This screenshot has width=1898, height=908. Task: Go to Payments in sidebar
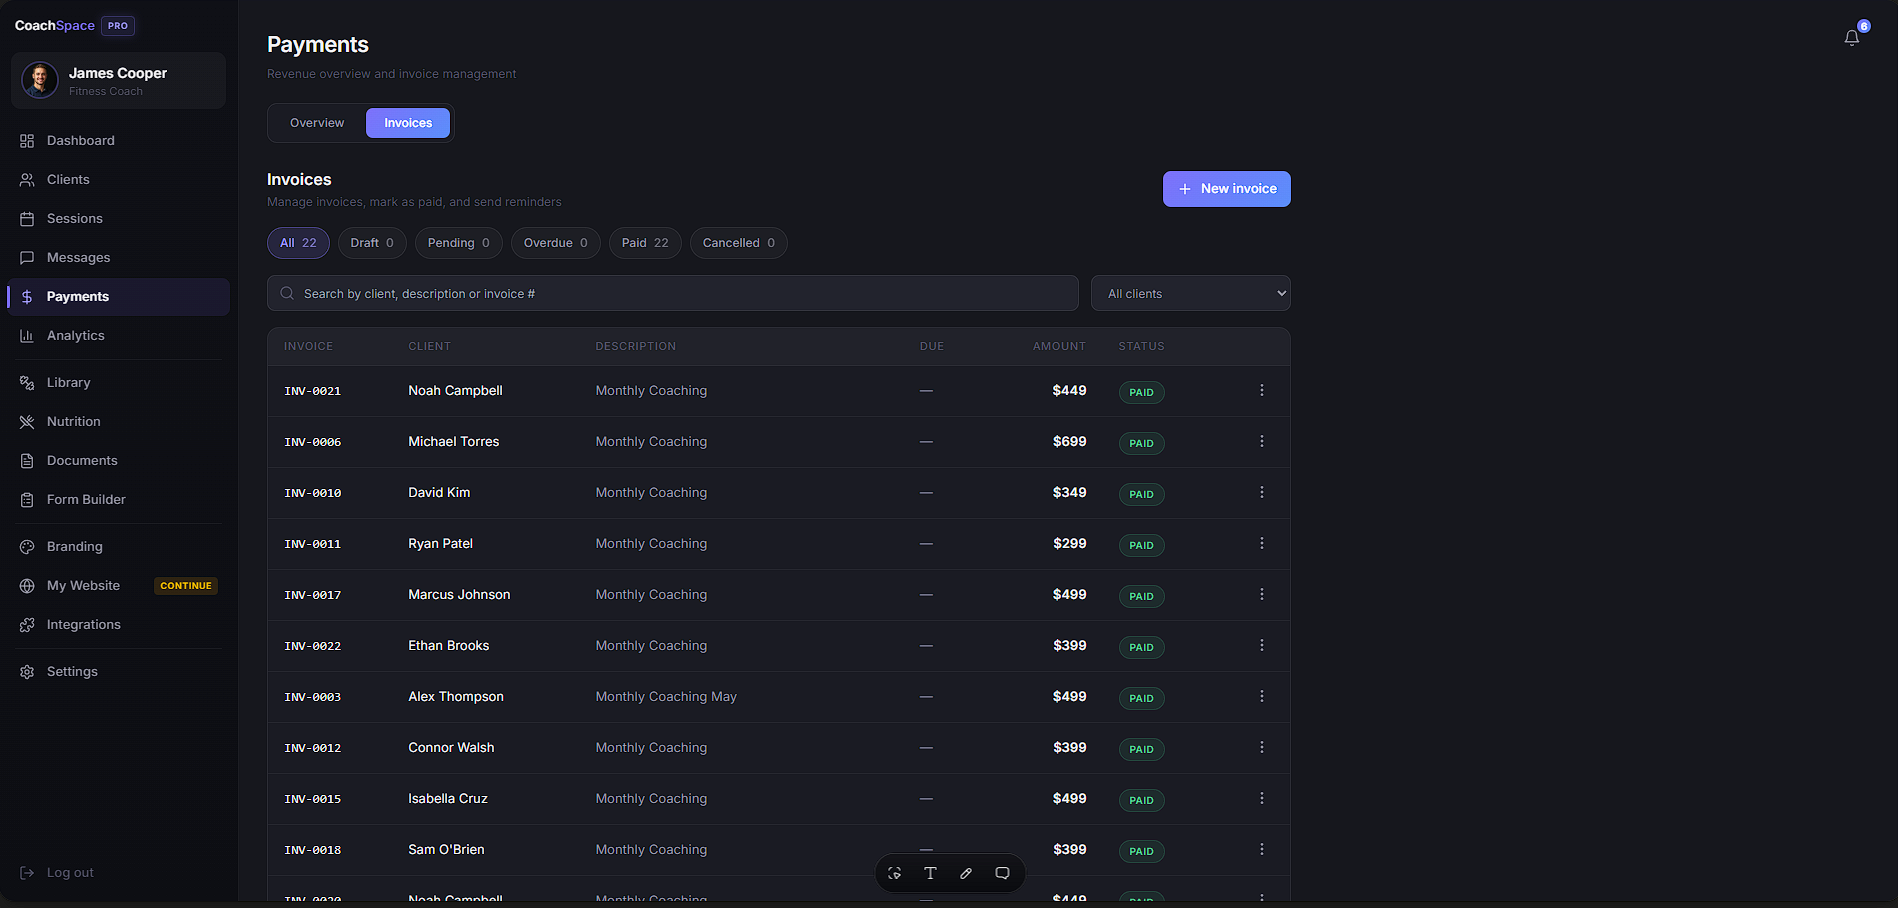pos(118,297)
